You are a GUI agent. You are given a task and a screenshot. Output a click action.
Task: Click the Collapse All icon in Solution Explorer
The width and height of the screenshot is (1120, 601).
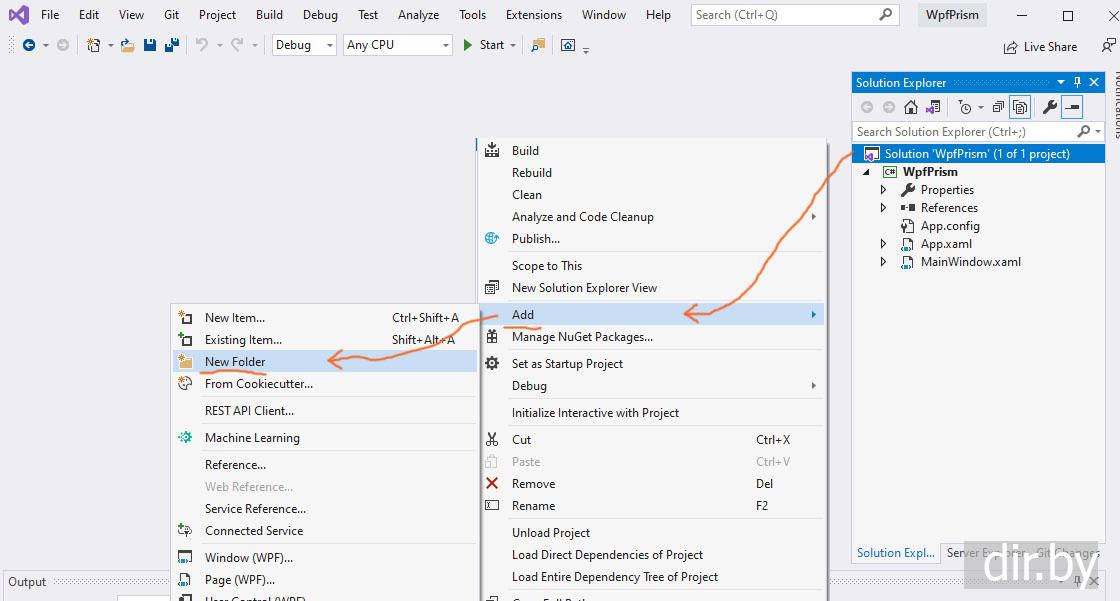[999, 107]
